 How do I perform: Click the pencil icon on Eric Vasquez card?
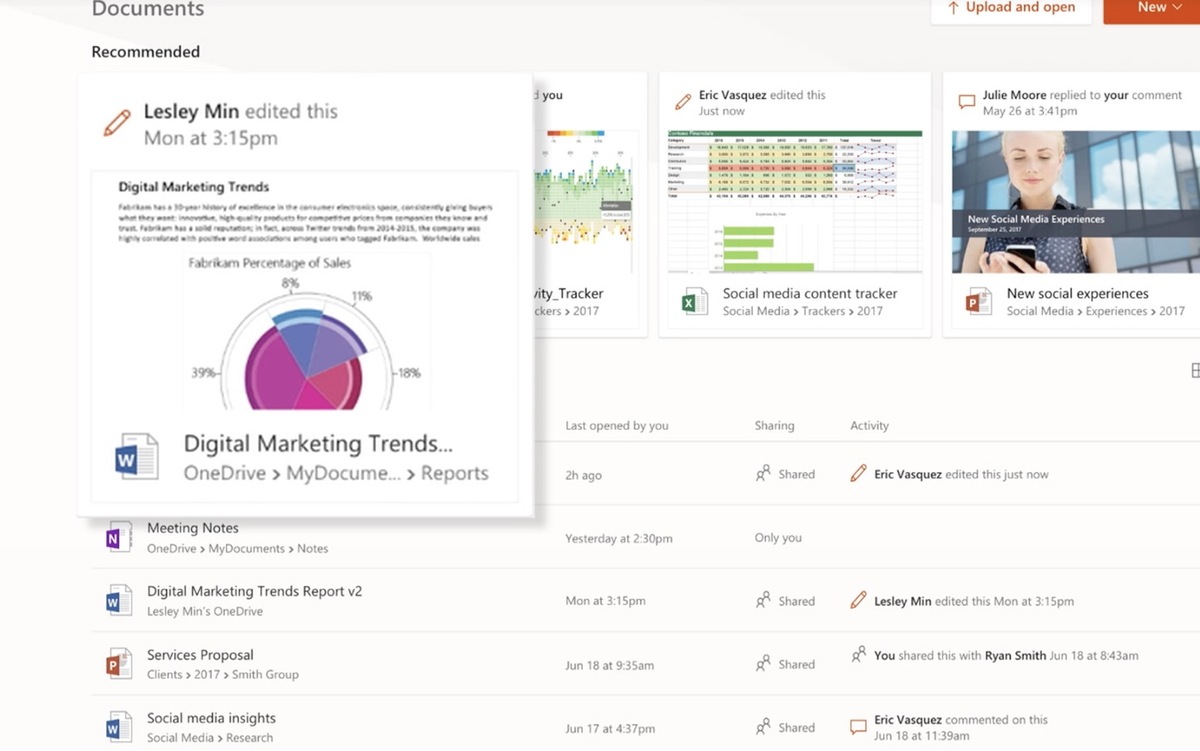(683, 102)
